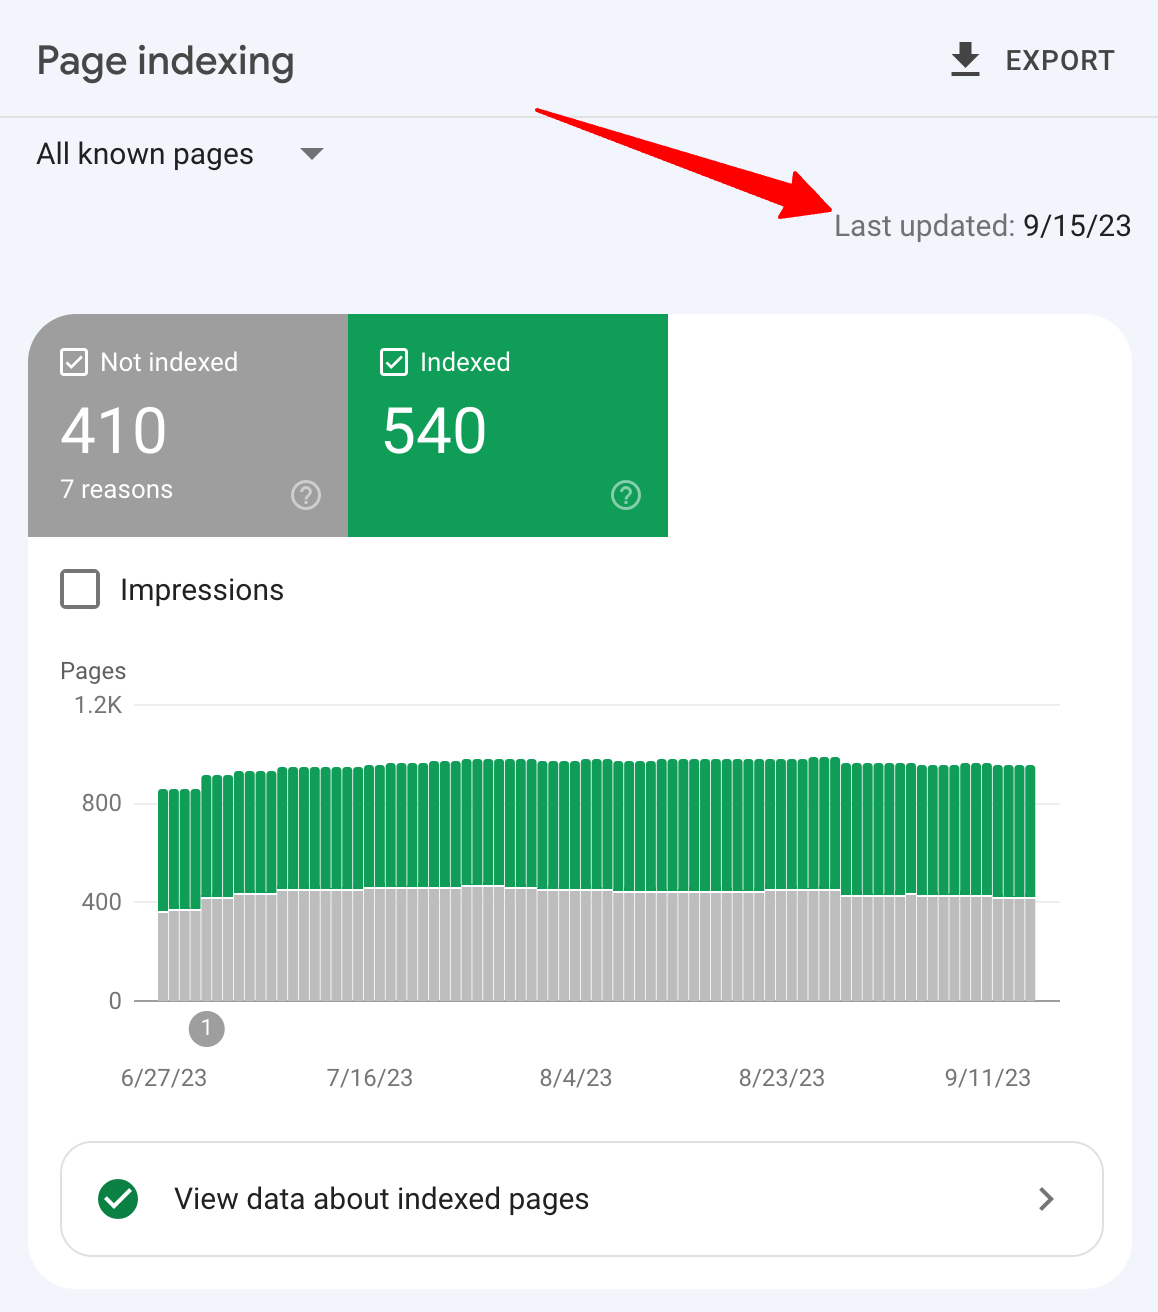Click the download arrow icon beside EXPORT
1158x1312 pixels.
pyautogui.click(x=965, y=60)
